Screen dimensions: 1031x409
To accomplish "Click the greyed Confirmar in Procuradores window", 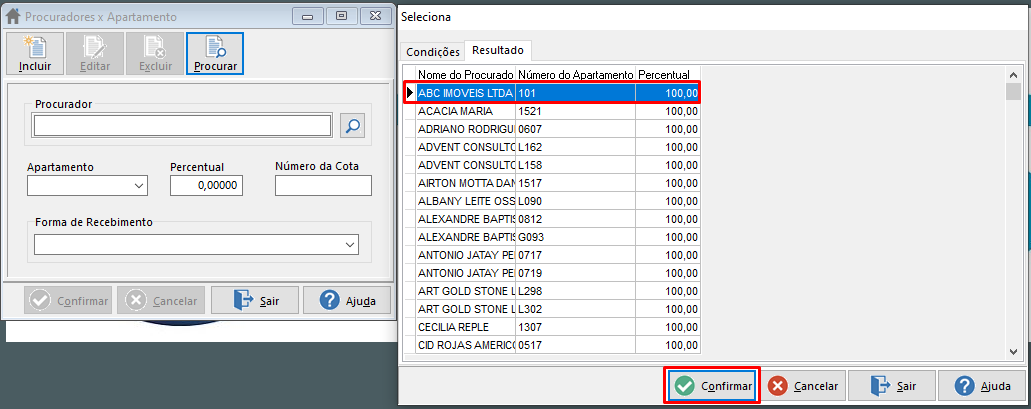I will pyautogui.click(x=69, y=301).
